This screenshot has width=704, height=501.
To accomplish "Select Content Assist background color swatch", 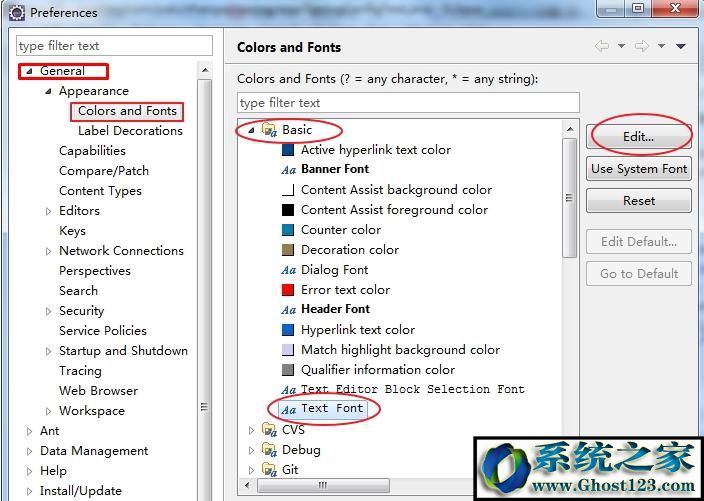I will click(x=288, y=190).
